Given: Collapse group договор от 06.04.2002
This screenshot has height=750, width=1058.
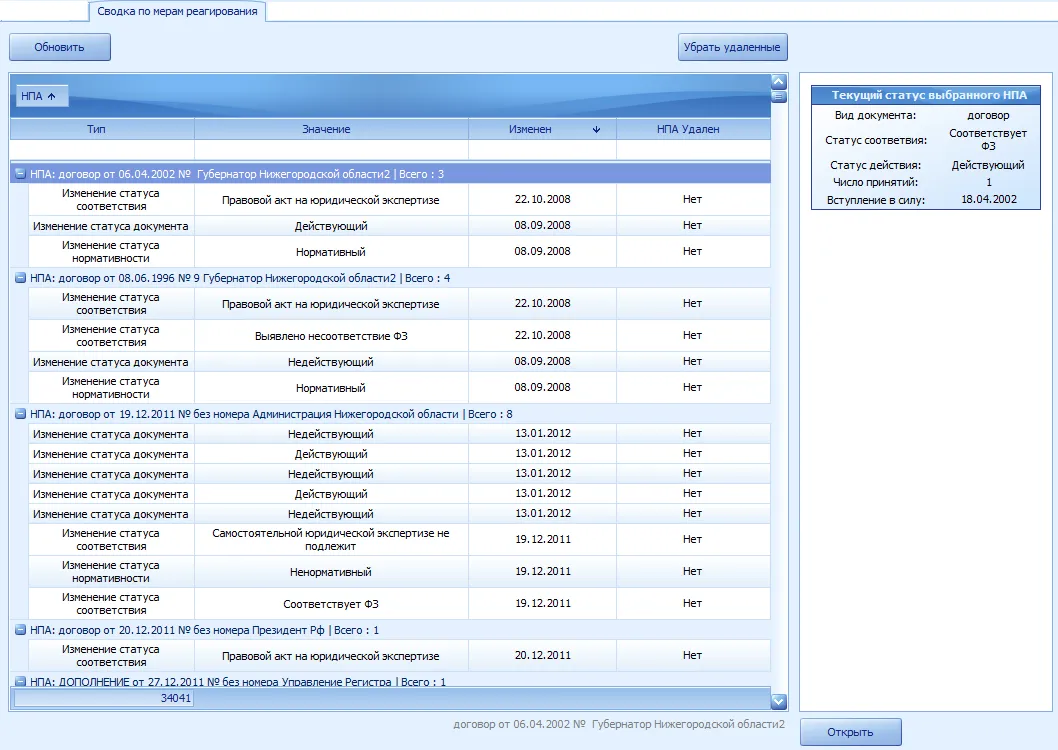Looking at the screenshot, I should (20, 174).
